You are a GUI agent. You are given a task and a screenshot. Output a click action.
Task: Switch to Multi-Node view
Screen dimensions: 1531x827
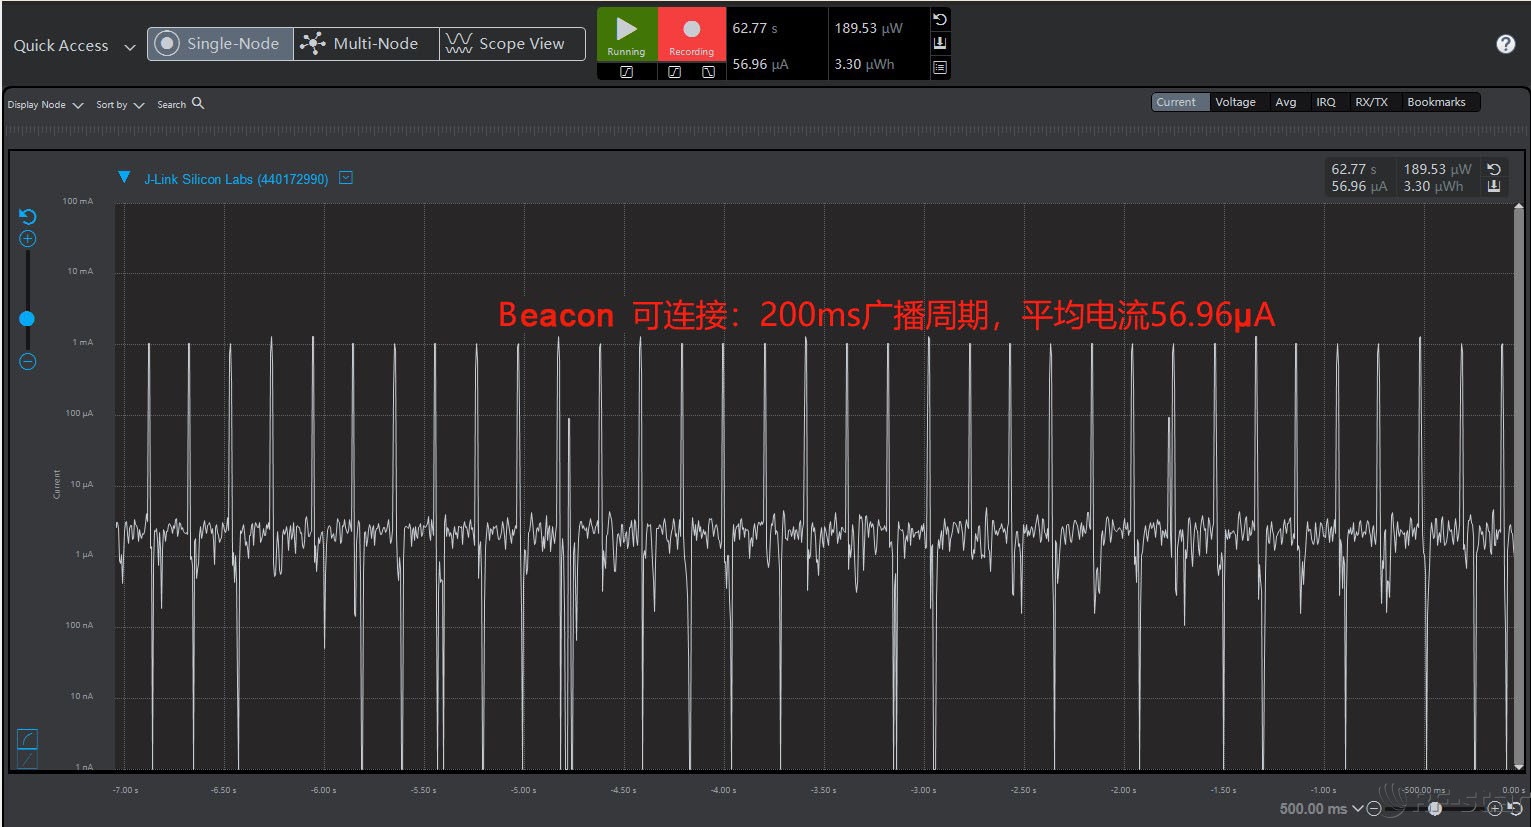click(x=365, y=44)
